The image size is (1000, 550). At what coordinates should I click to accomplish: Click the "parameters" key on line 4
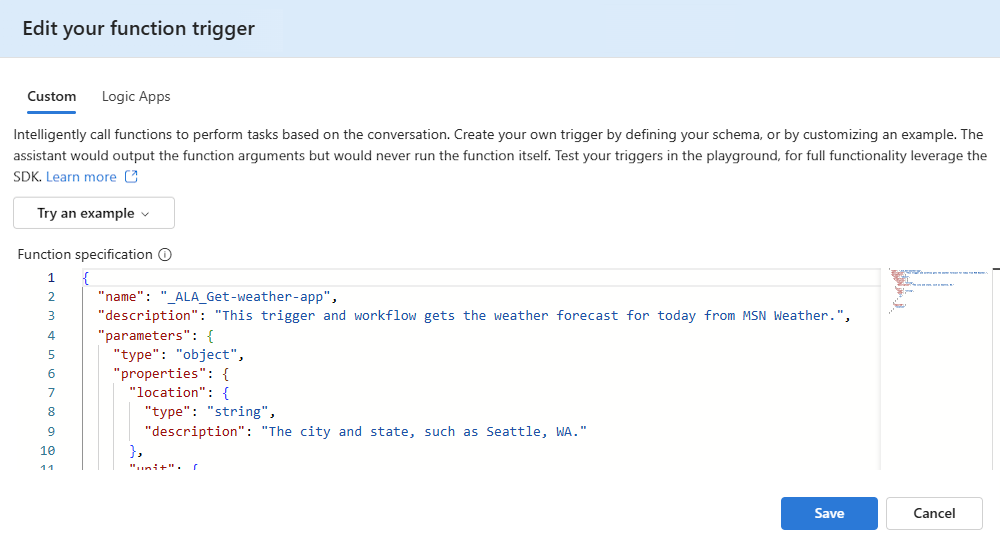(144, 336)
